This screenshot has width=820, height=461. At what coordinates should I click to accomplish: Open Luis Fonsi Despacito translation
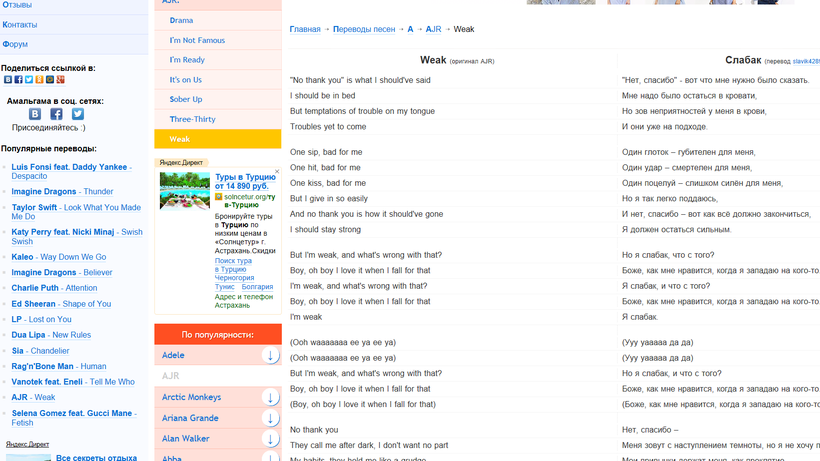coord(71,171)
